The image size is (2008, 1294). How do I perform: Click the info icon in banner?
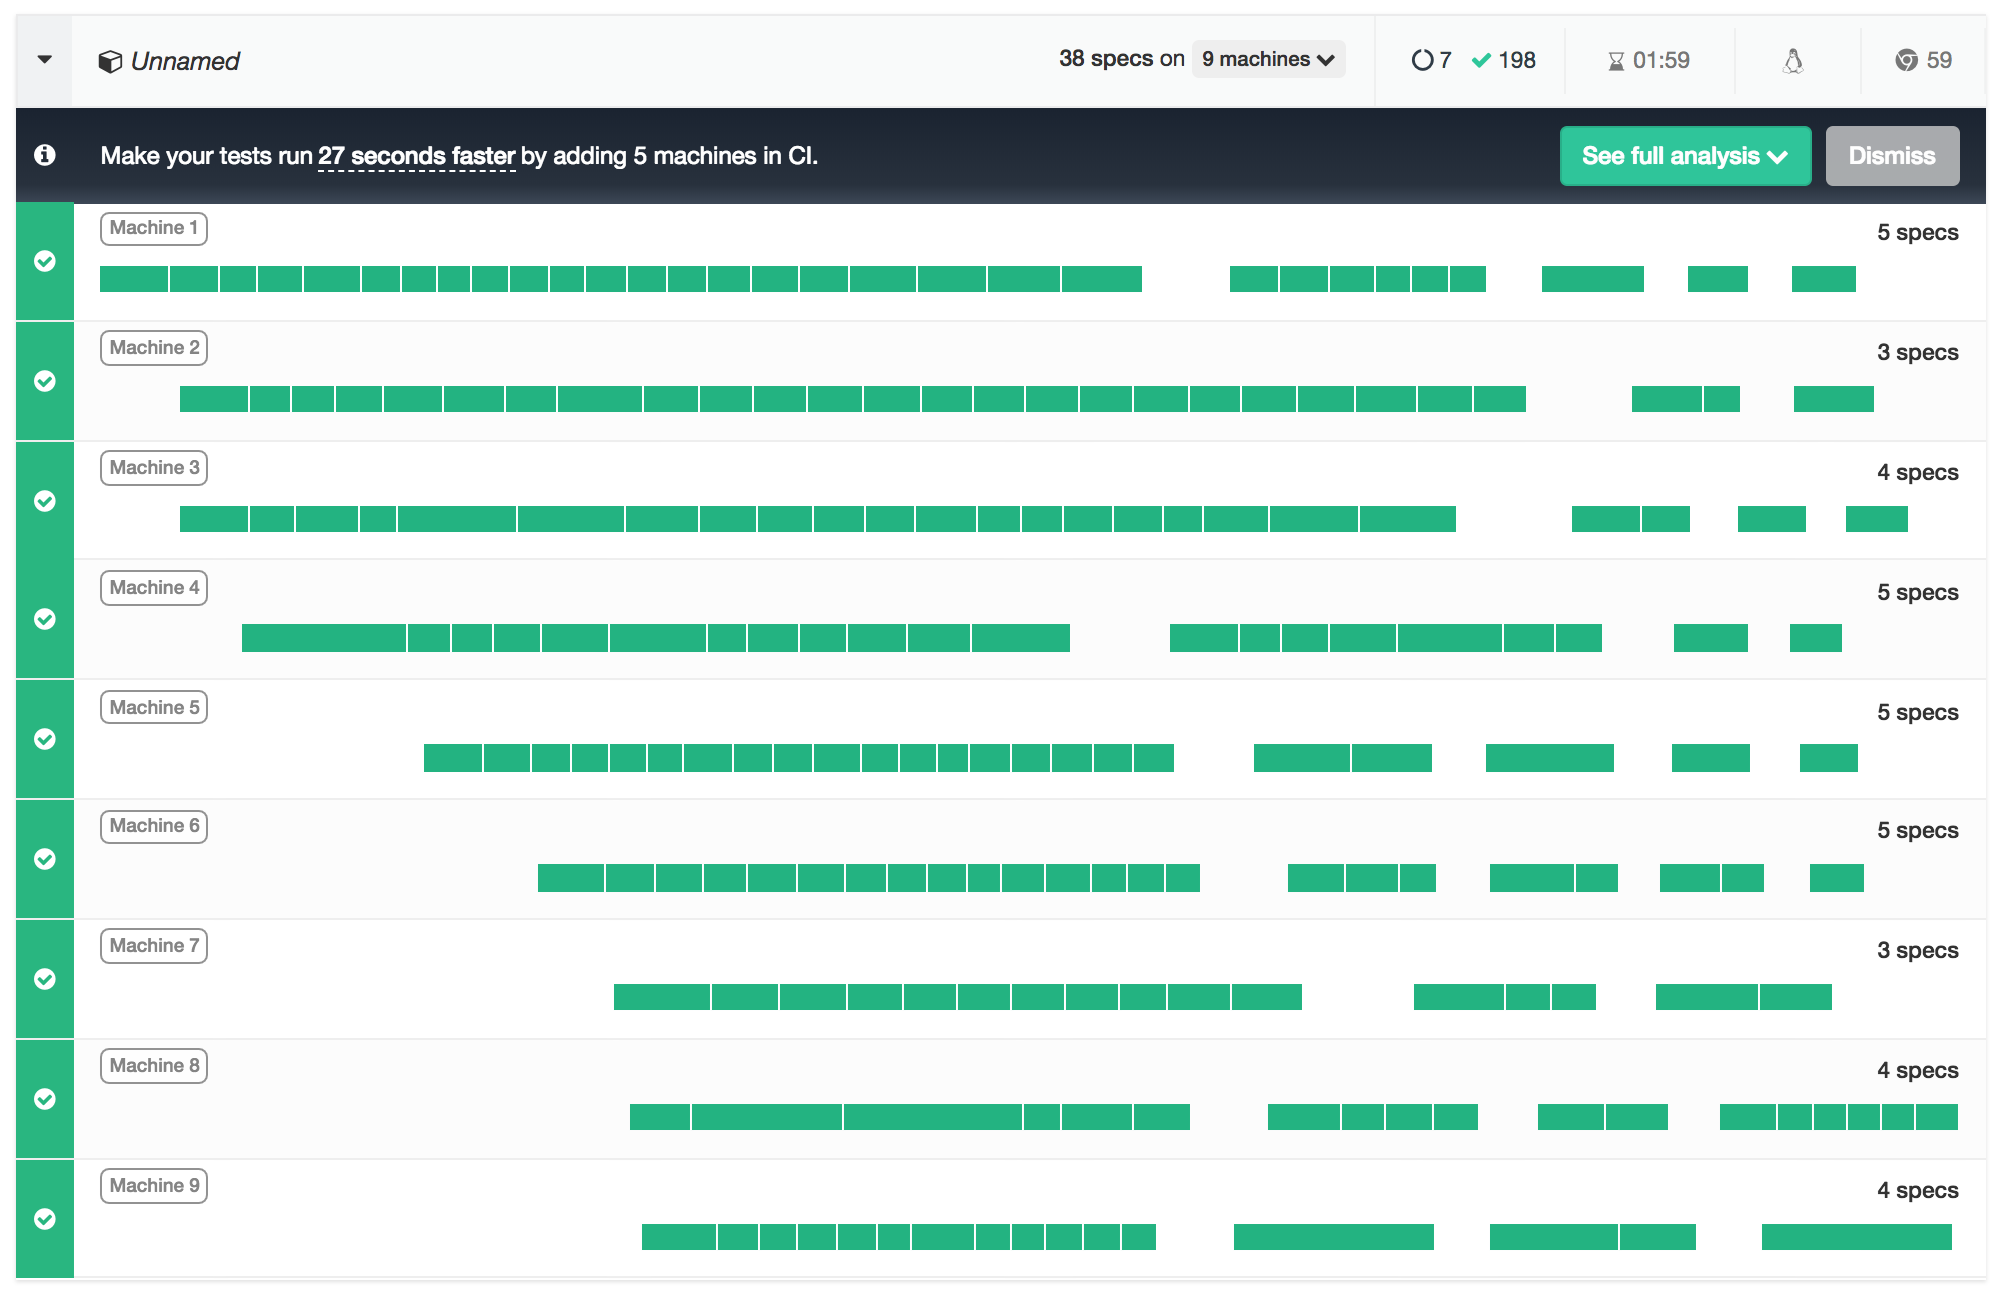[x=44, y=155]
